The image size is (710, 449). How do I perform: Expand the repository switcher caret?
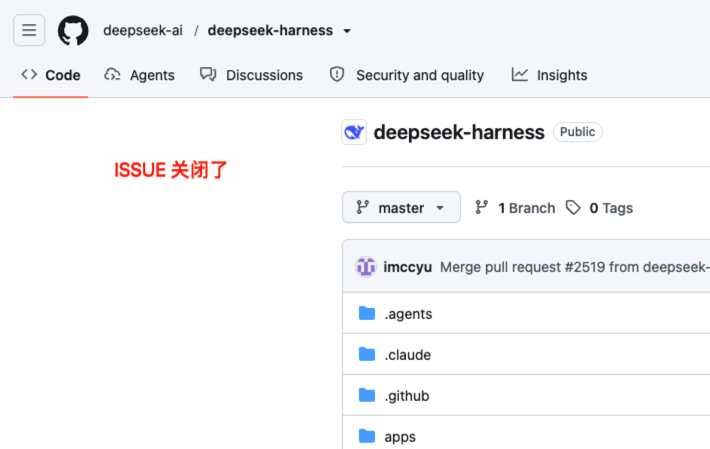[x=347, y=31]
